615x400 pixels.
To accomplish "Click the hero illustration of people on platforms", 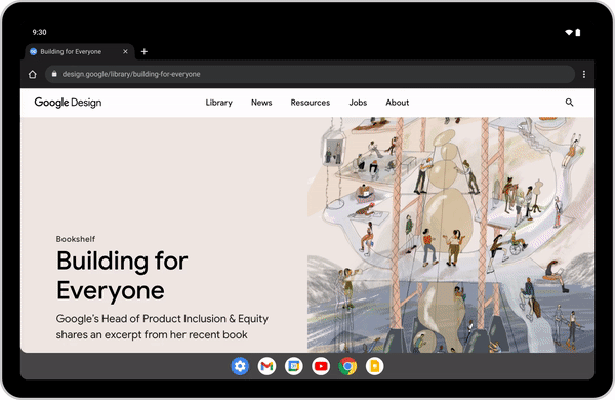I will pyautogui.click(x=450, y=235).
